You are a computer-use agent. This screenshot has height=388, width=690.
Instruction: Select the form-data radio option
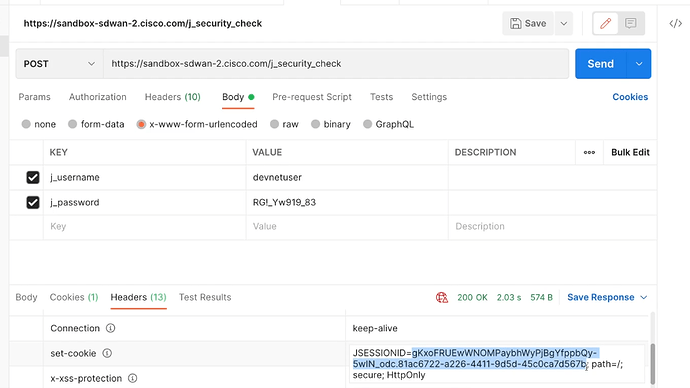pos(73,124)
